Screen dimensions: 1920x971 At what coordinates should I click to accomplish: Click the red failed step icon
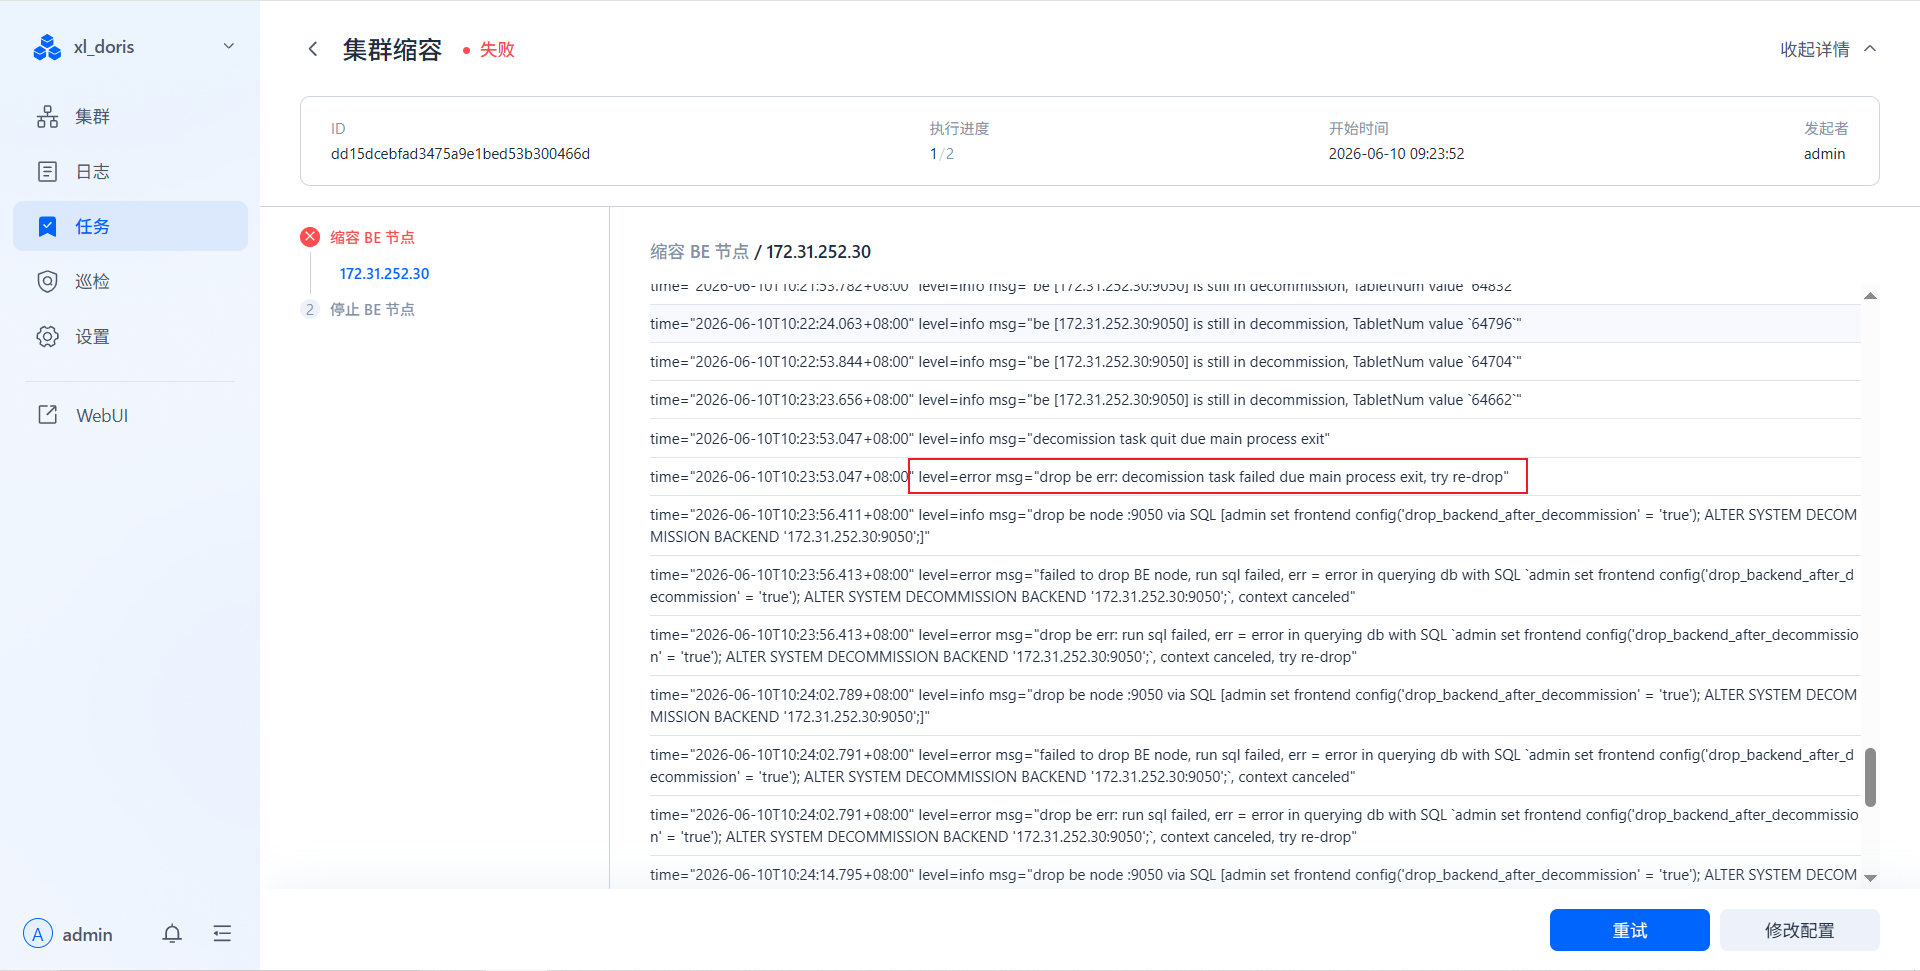click(x=310, y=237)
